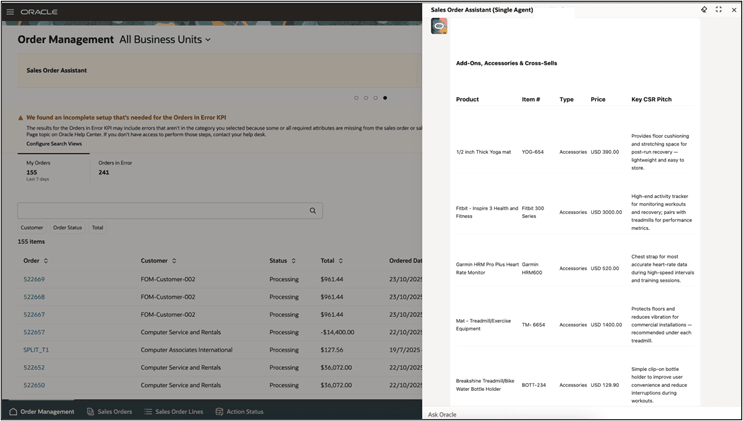Click the '155 items' count text
This screenshot has width=743, height=421.
31,242
